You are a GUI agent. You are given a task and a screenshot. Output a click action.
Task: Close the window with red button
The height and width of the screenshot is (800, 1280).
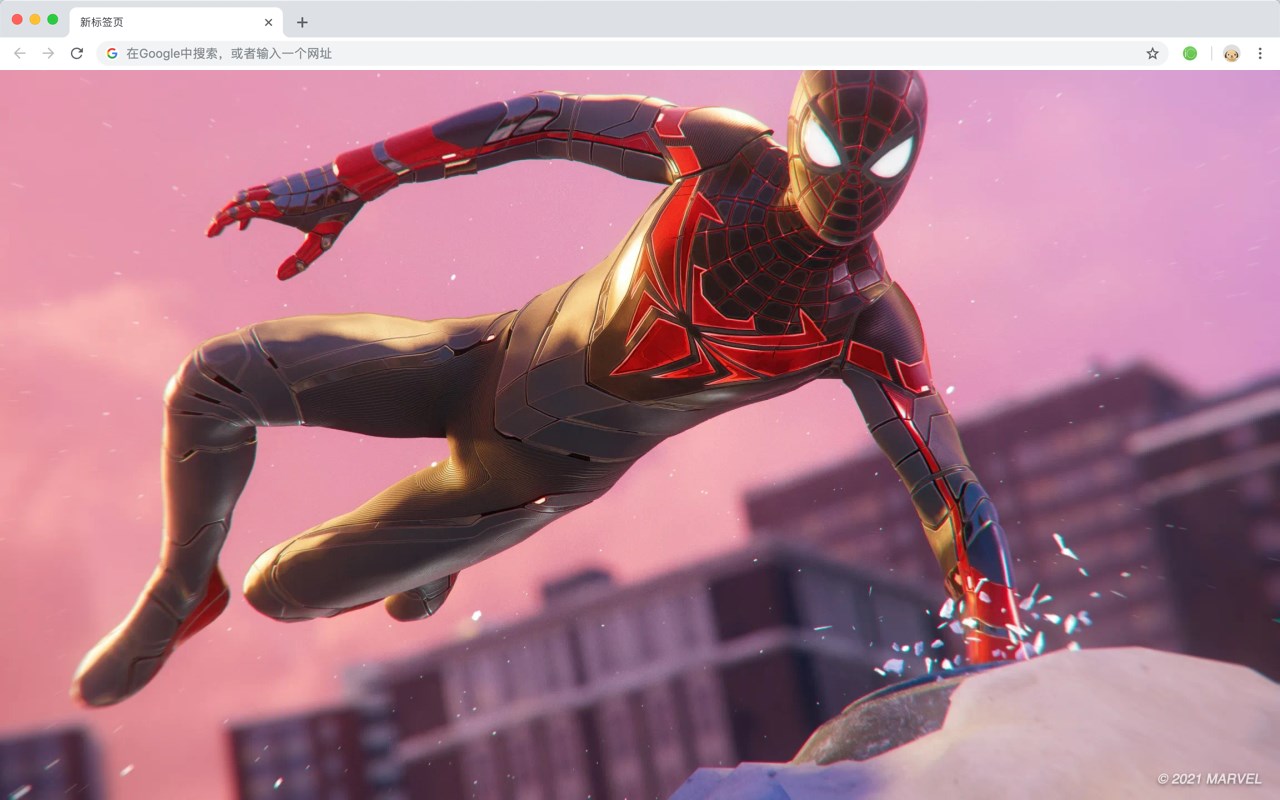click(17, 19)
